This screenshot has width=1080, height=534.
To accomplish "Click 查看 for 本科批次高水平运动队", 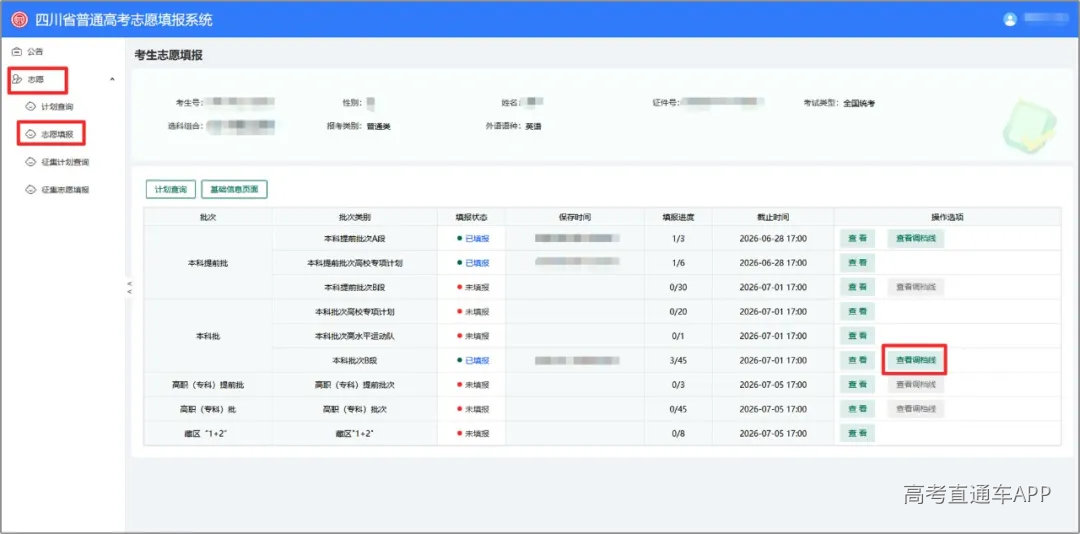I will coord(858,336).
